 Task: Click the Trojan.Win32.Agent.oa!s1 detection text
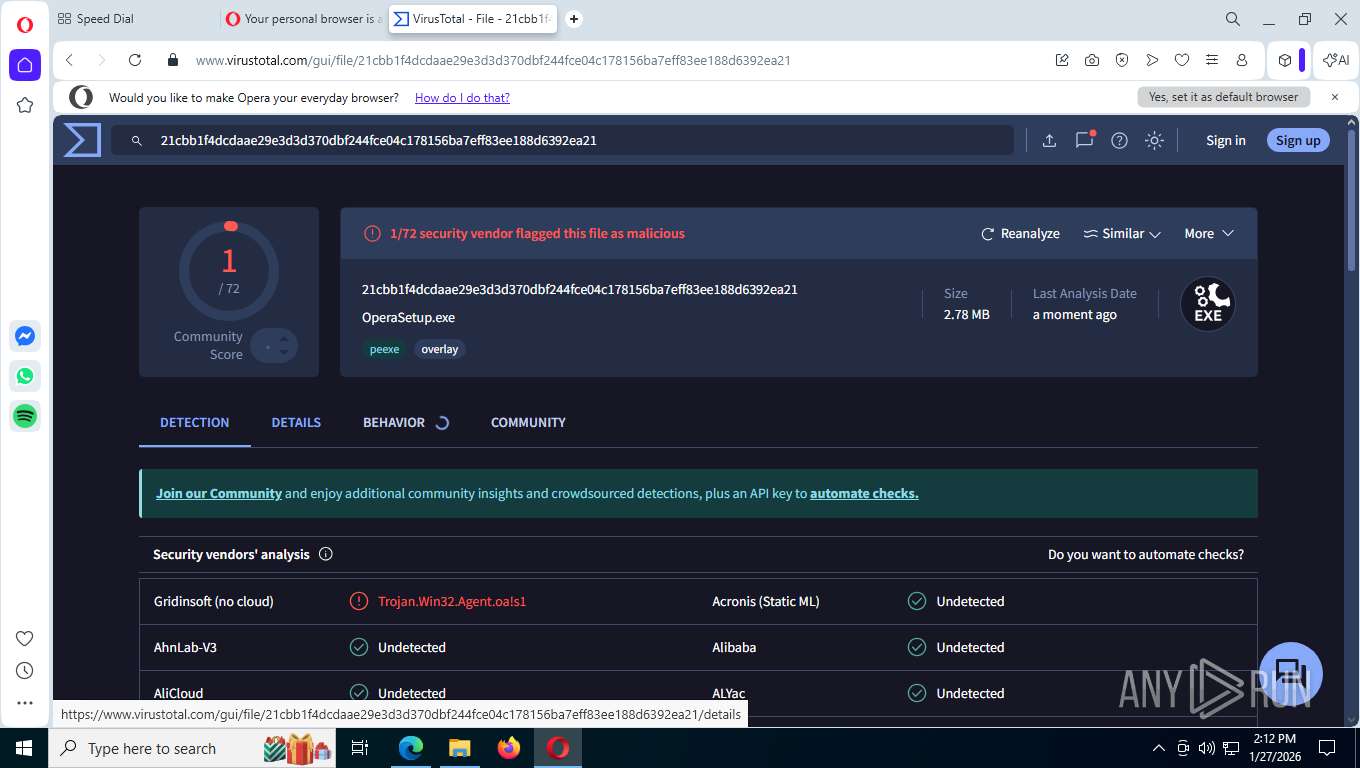(x=452, y=601)
